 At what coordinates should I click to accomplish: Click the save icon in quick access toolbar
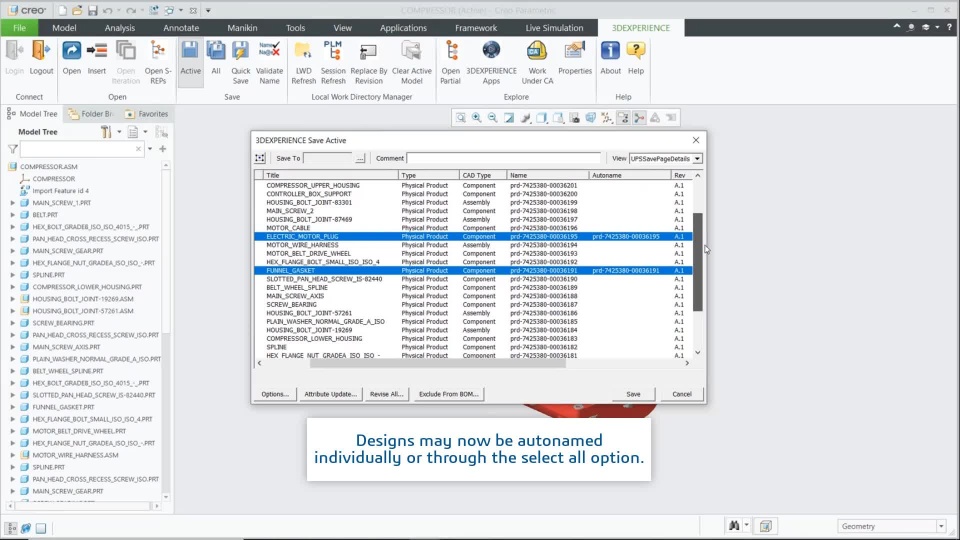(92, 10)
